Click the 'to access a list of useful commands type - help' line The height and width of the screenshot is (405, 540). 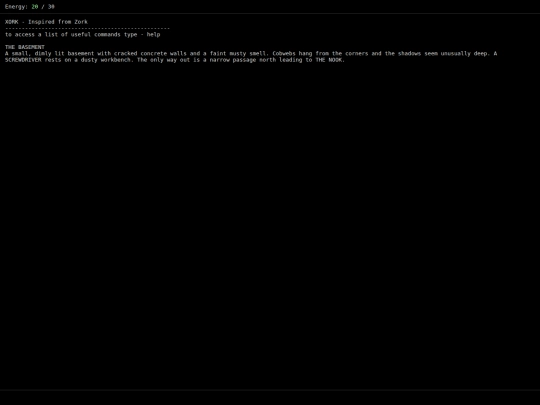point(83,34)
